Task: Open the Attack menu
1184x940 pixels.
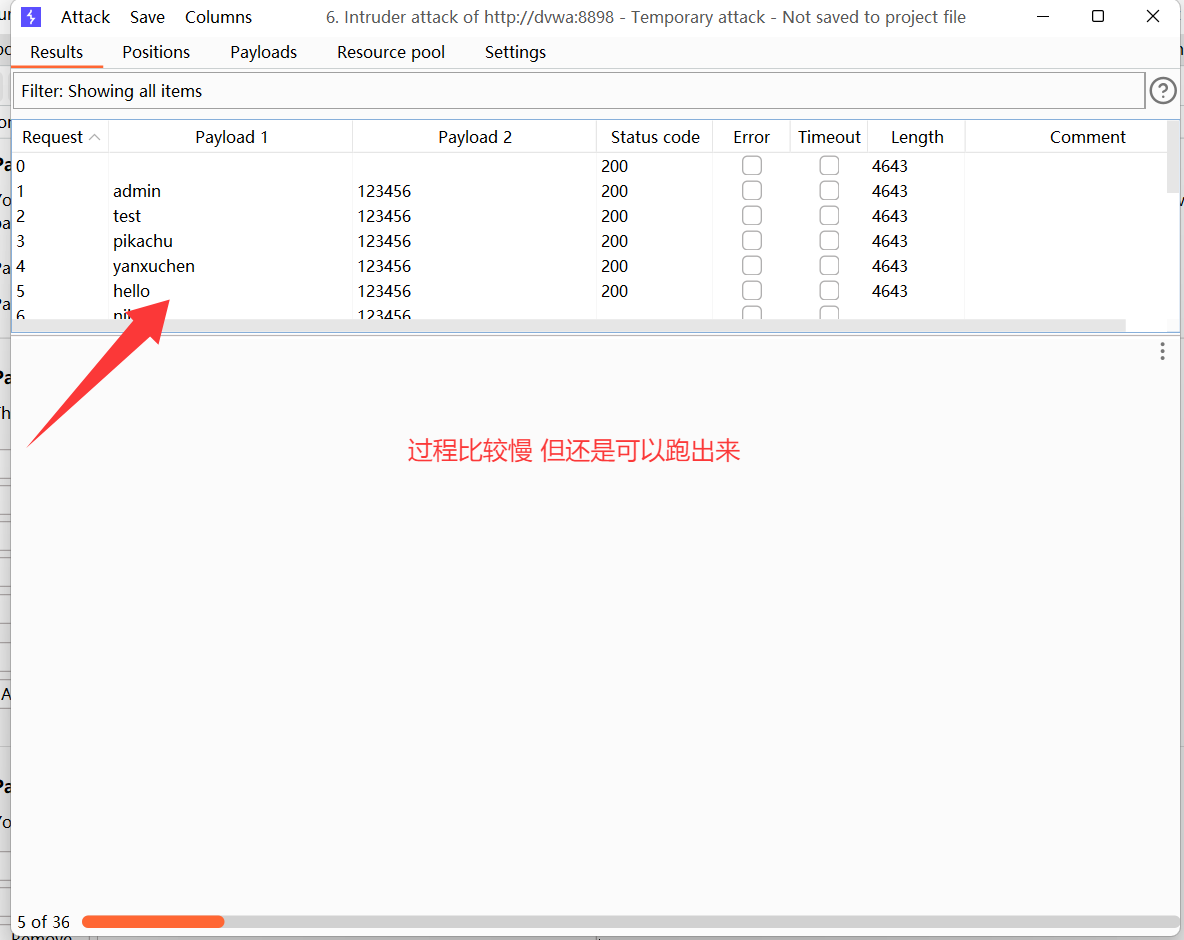Action: (x=85, y=17)
